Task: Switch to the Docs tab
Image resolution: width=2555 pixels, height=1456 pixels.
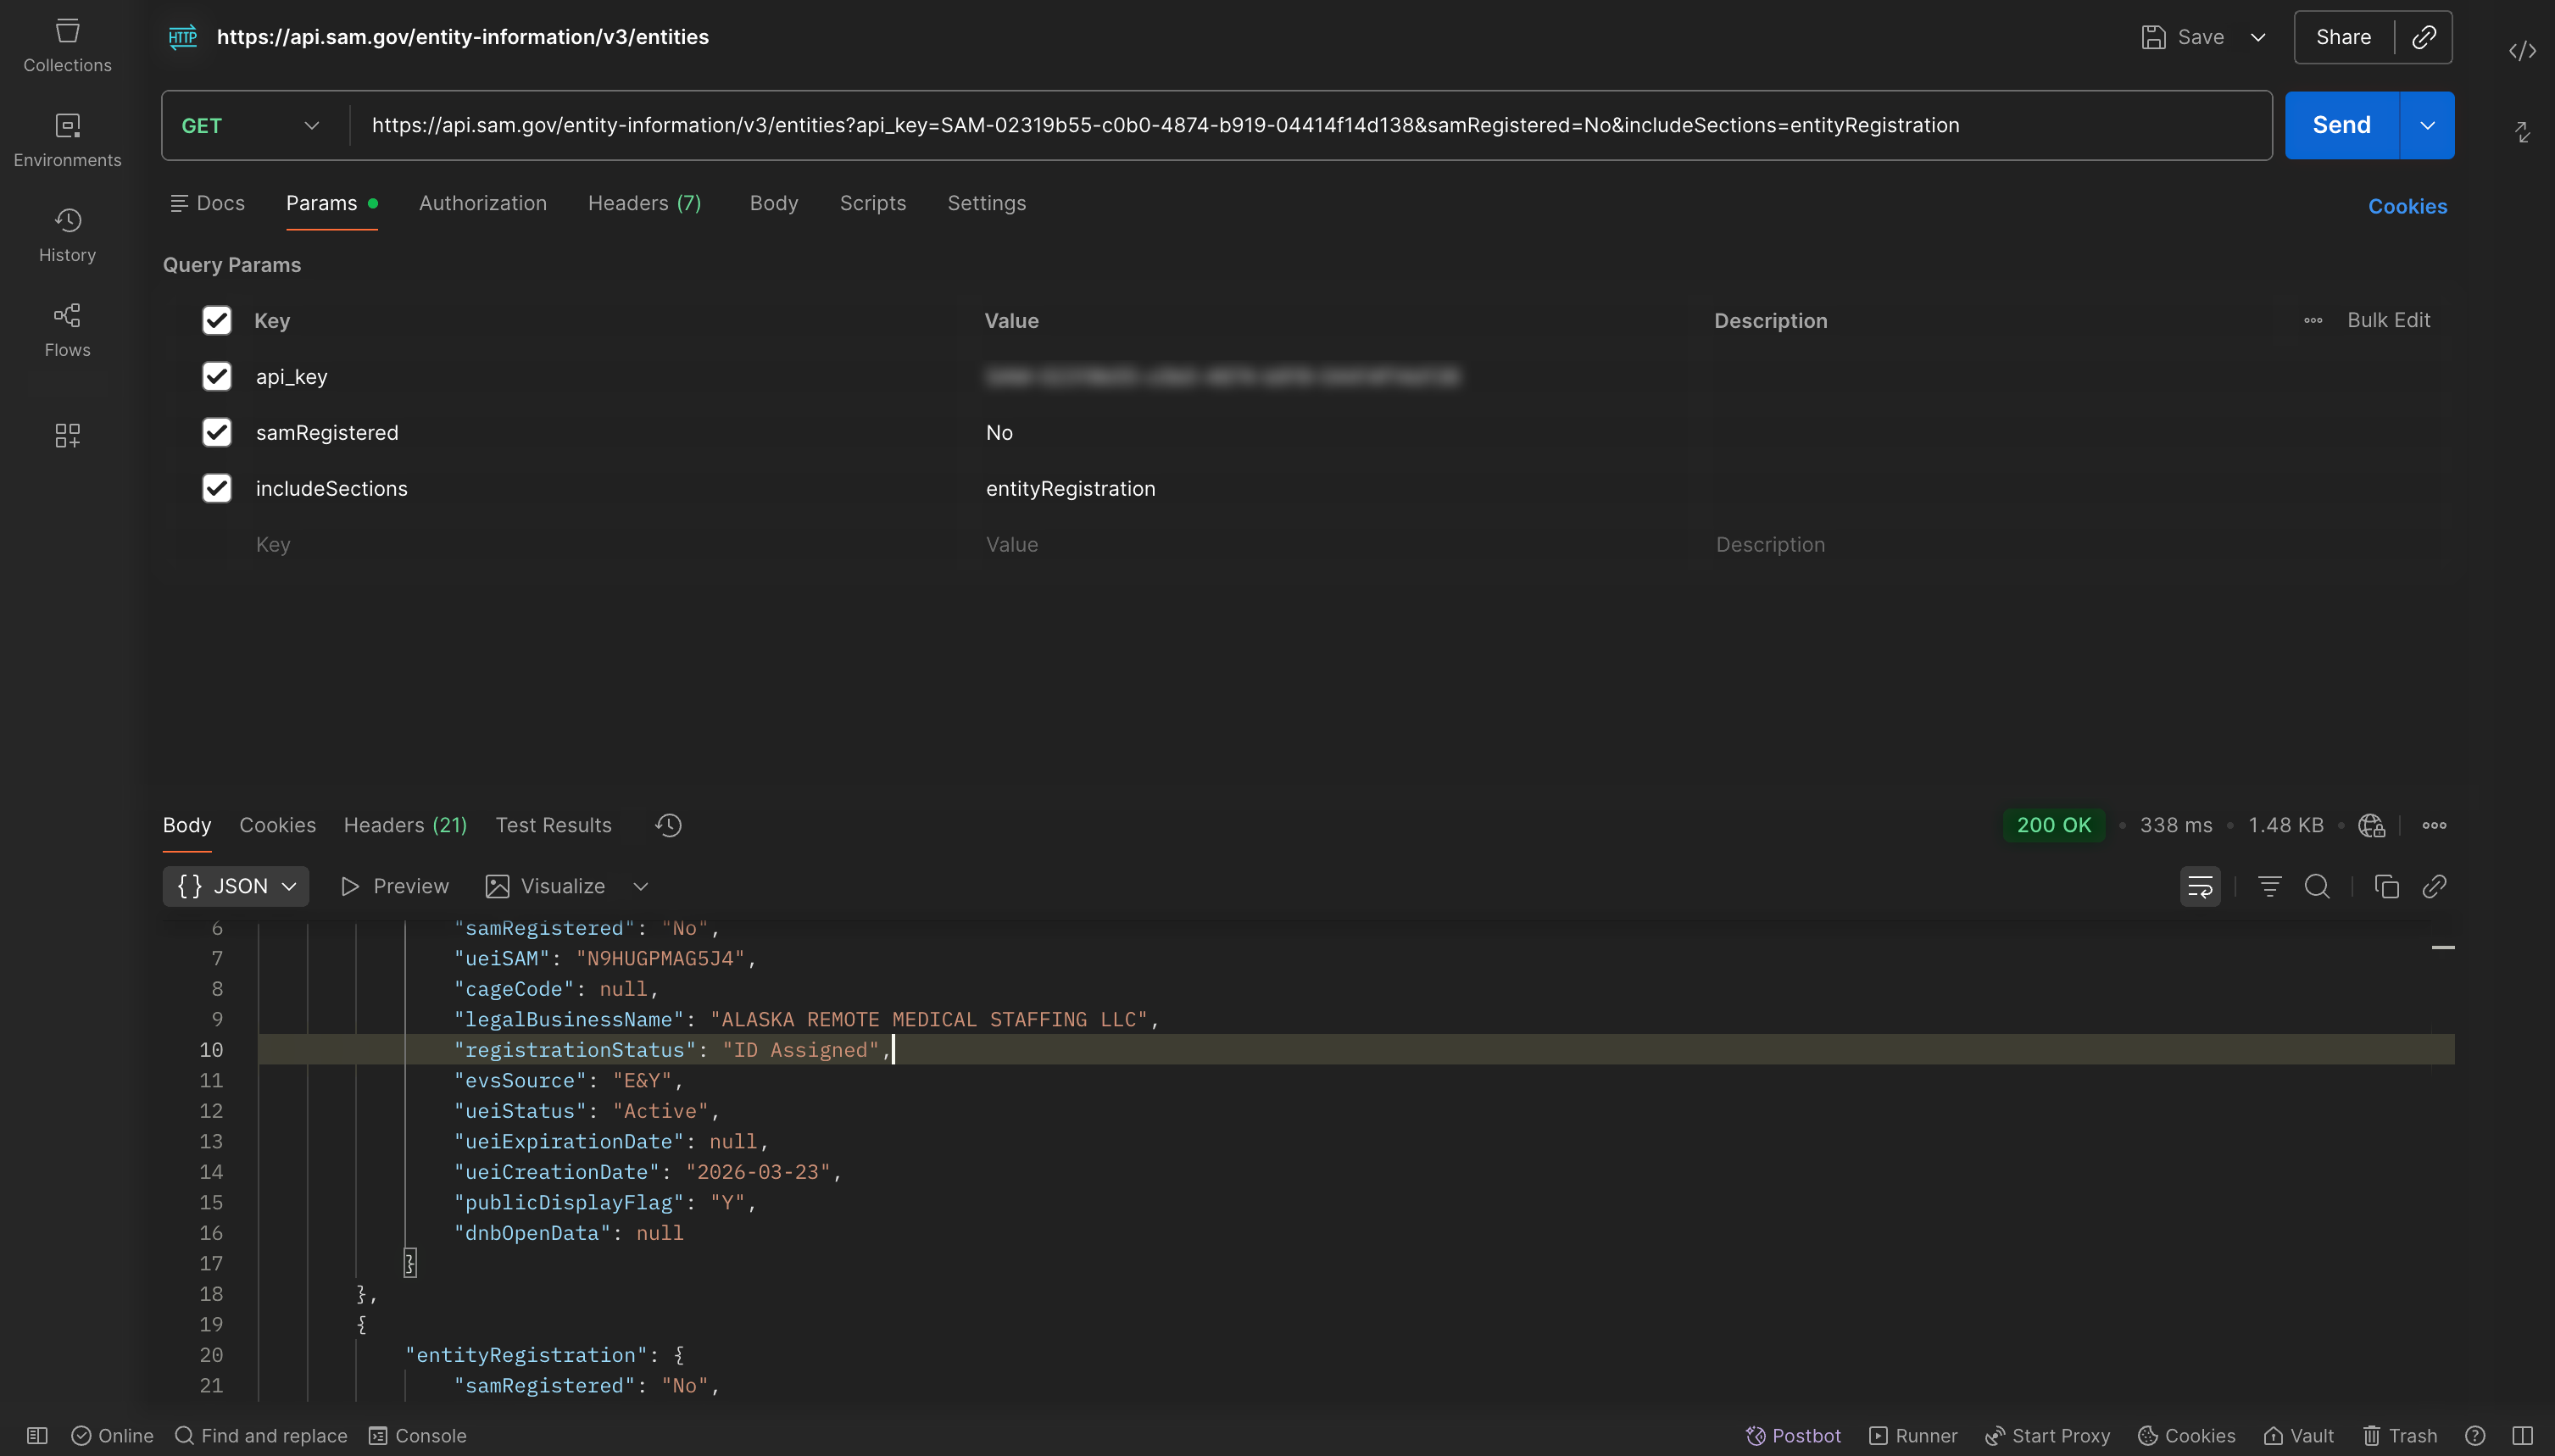Action: click(x=207, y=203)
